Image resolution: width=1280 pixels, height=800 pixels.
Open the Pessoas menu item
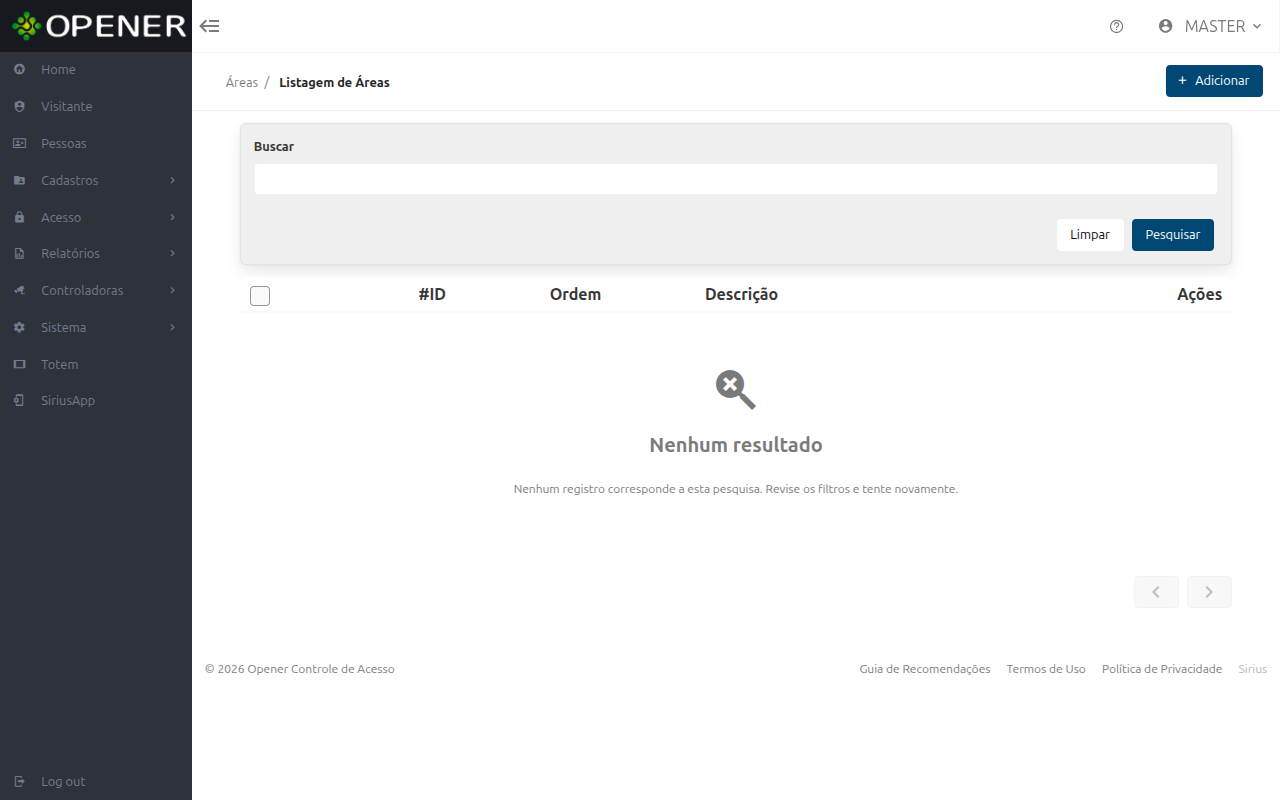(x=96, y=143)
